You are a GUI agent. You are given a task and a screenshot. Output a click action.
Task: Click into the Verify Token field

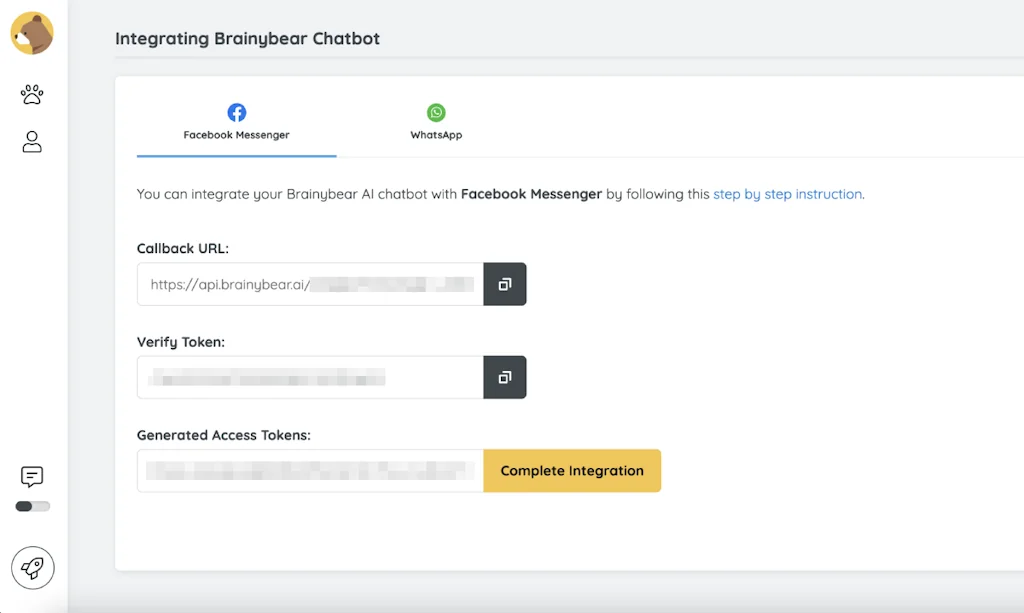click(x=310, y=377)
